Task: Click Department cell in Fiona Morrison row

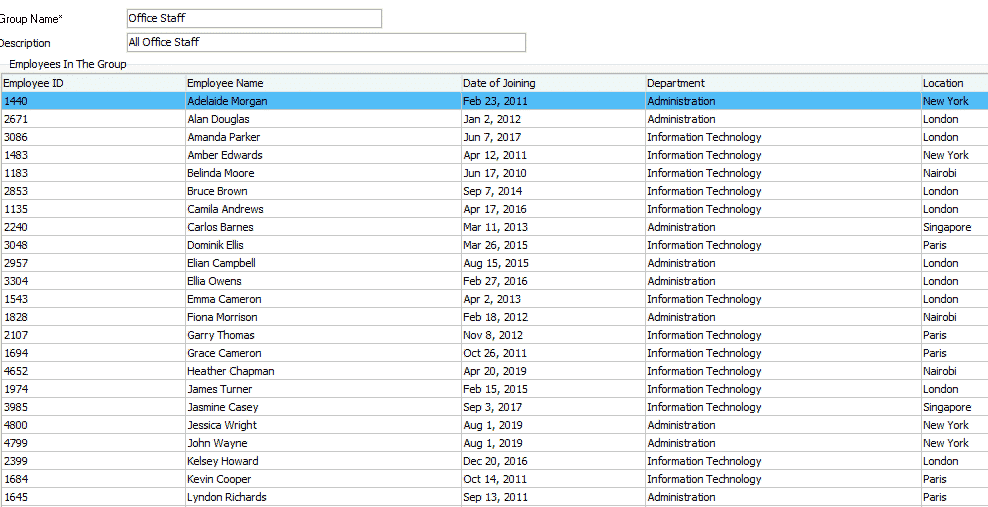Action: pos(783,317)
